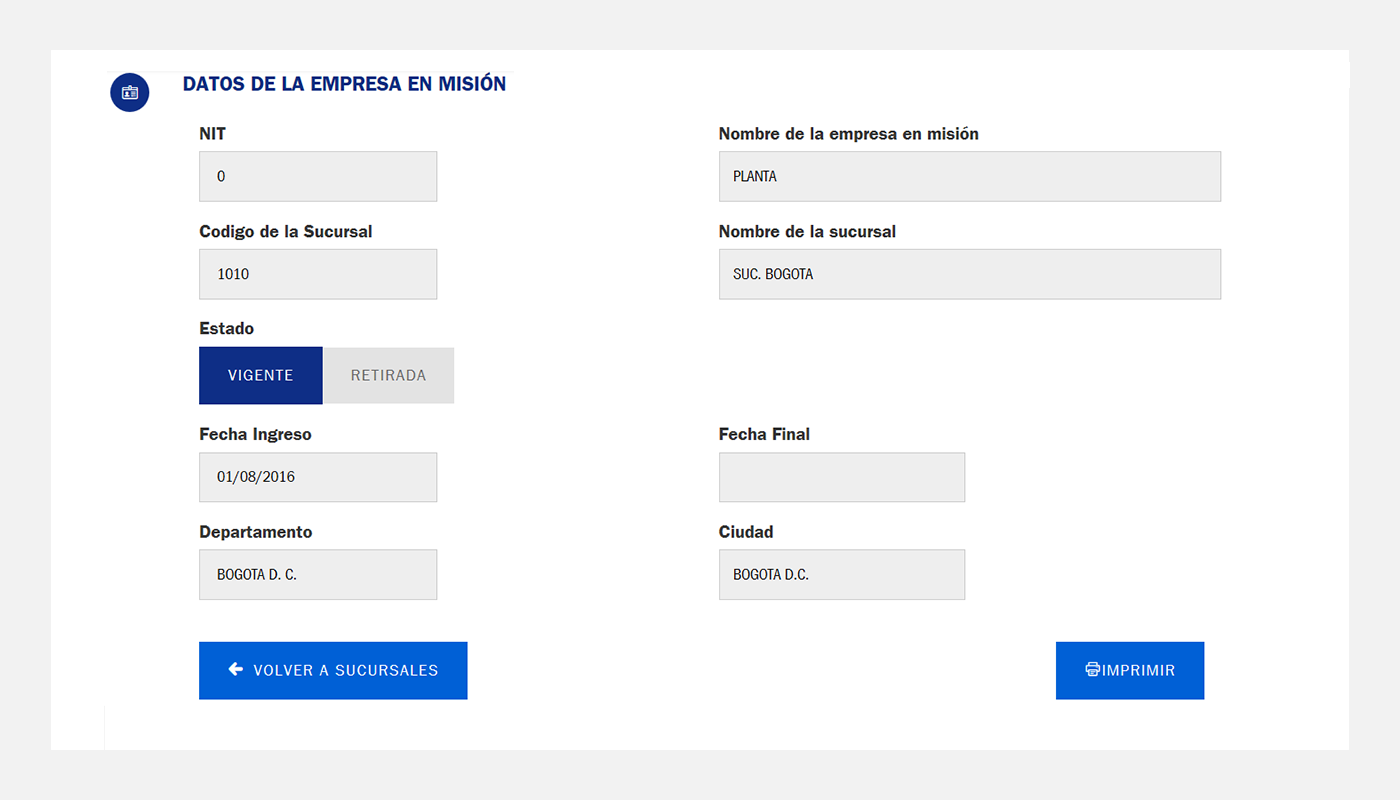Click the back arrow icon in Volver button

click(236, 670)
